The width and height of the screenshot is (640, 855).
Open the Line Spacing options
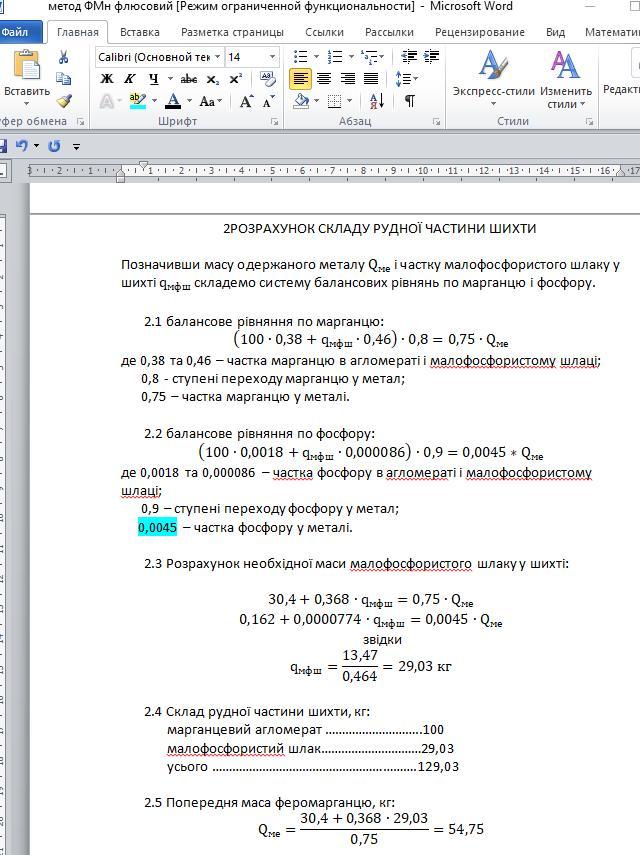tap(406, 79)
